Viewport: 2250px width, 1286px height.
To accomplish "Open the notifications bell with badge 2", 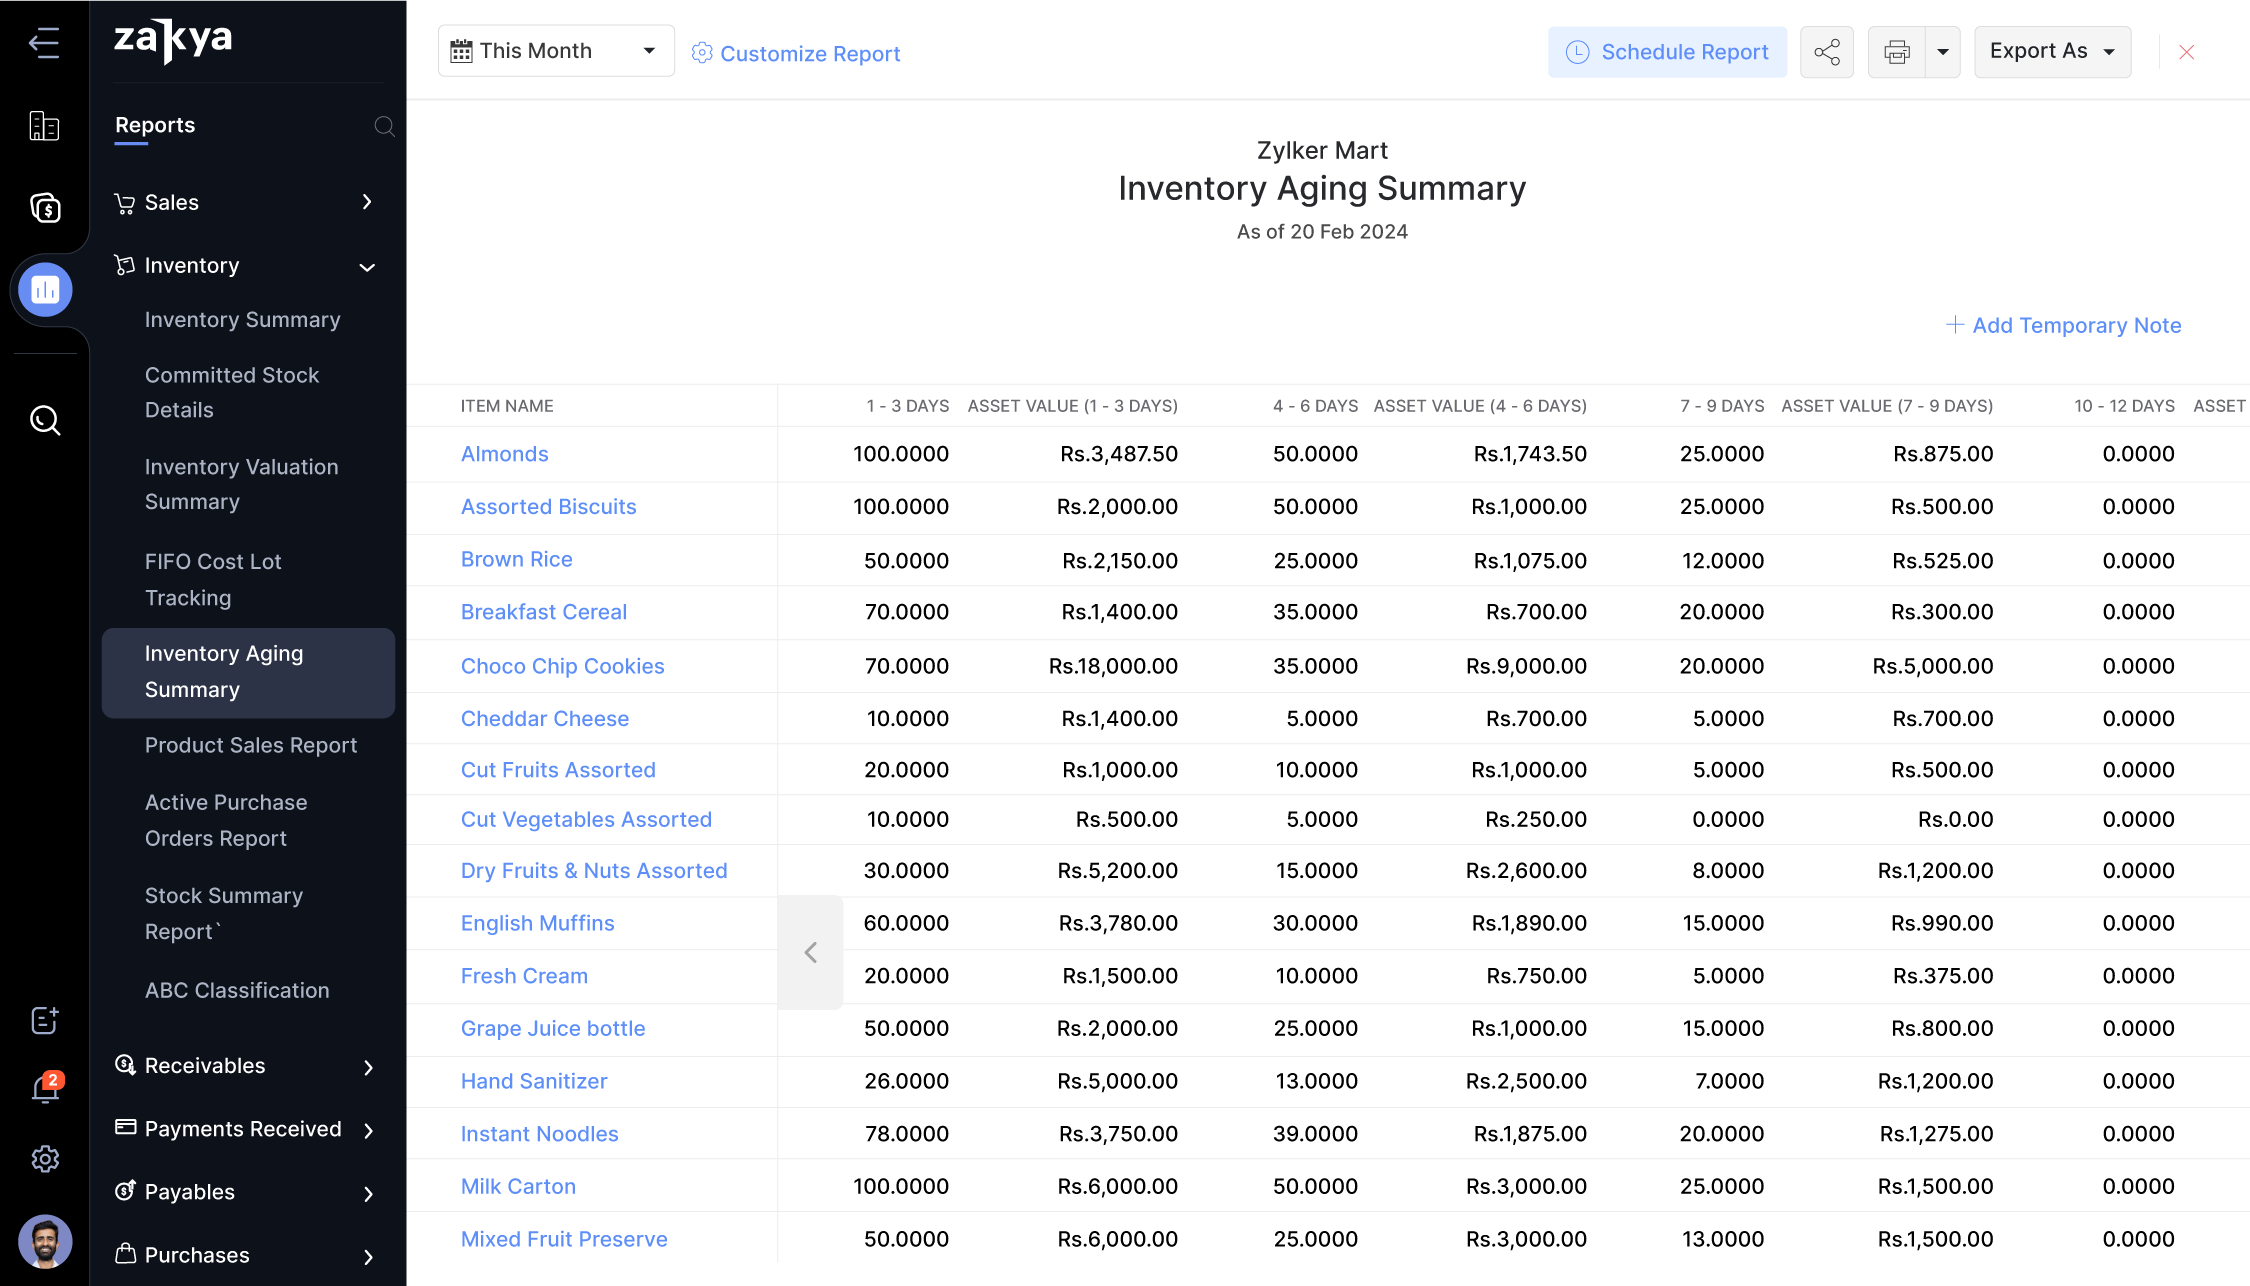I will tap(44, 1090).
